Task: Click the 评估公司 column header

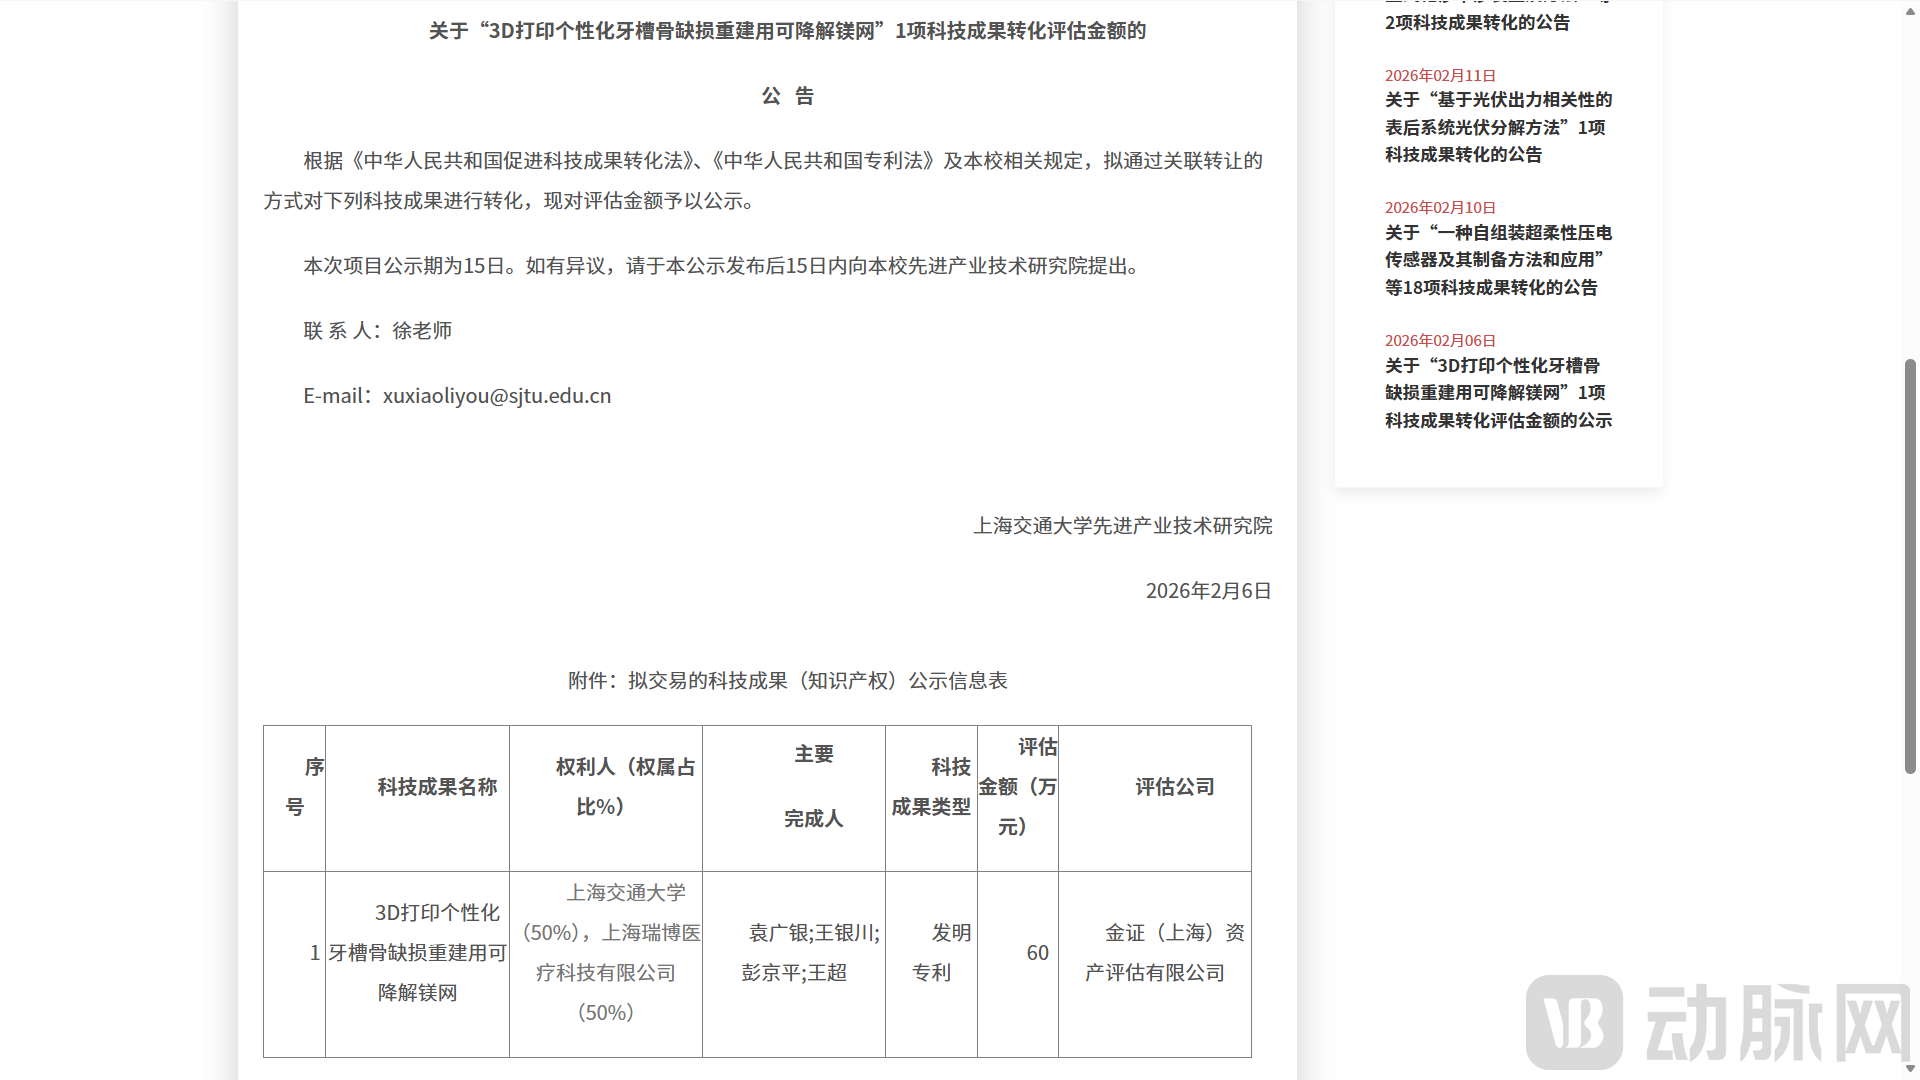Action: (1173, 786)
